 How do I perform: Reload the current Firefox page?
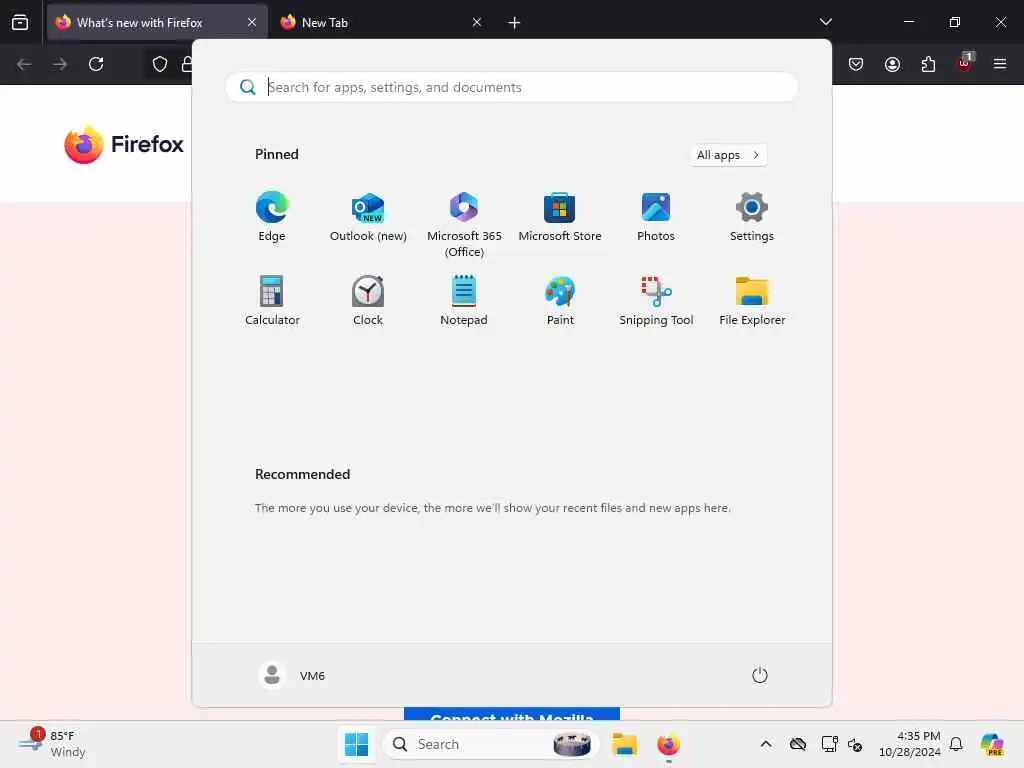(96, 64)
